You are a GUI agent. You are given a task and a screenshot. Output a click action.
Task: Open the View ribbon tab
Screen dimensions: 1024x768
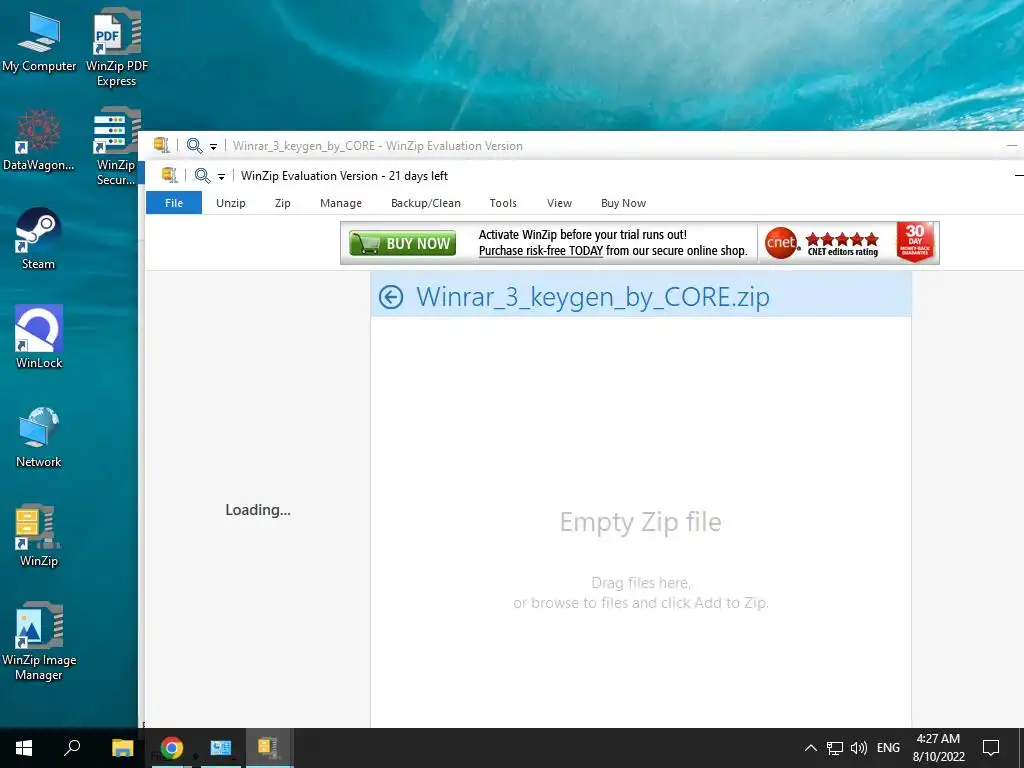click(x=559, y=203)
